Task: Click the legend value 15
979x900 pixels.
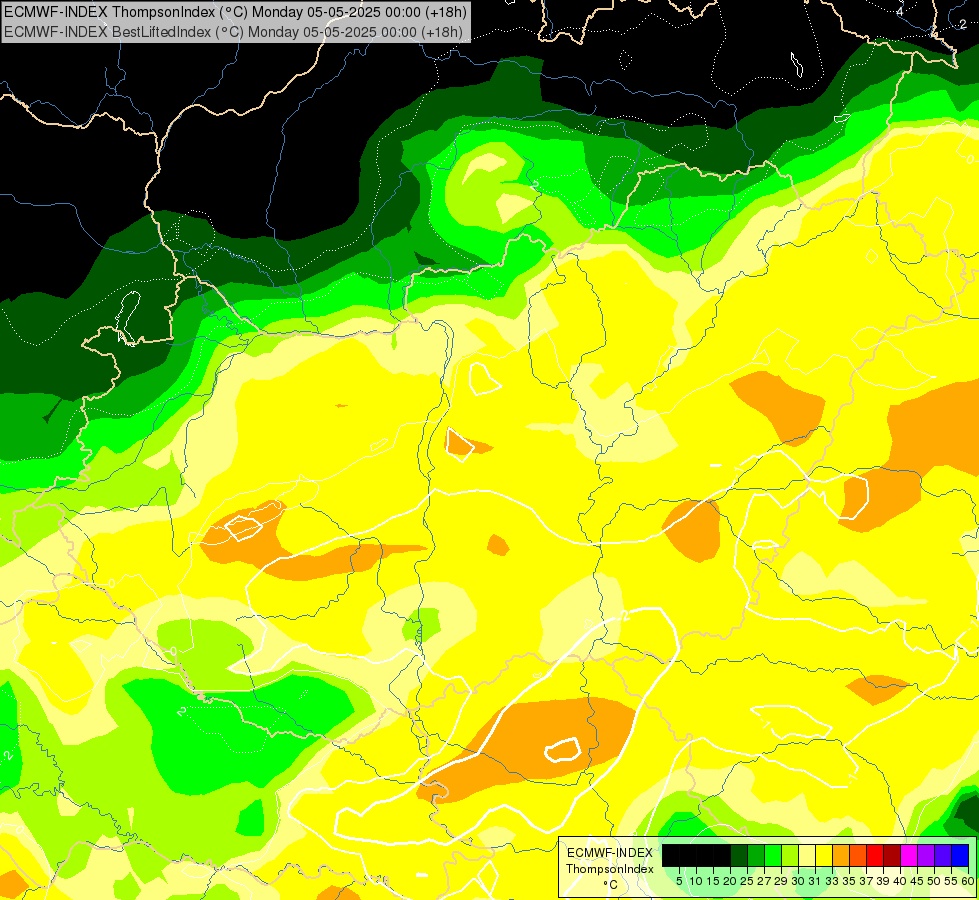Action: (713, 881)
